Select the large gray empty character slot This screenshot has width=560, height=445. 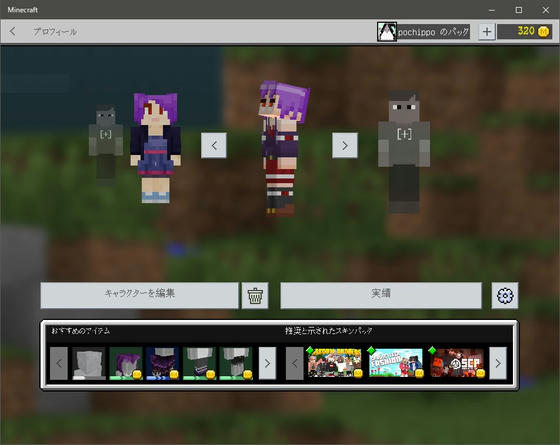(x=404, y=152)
